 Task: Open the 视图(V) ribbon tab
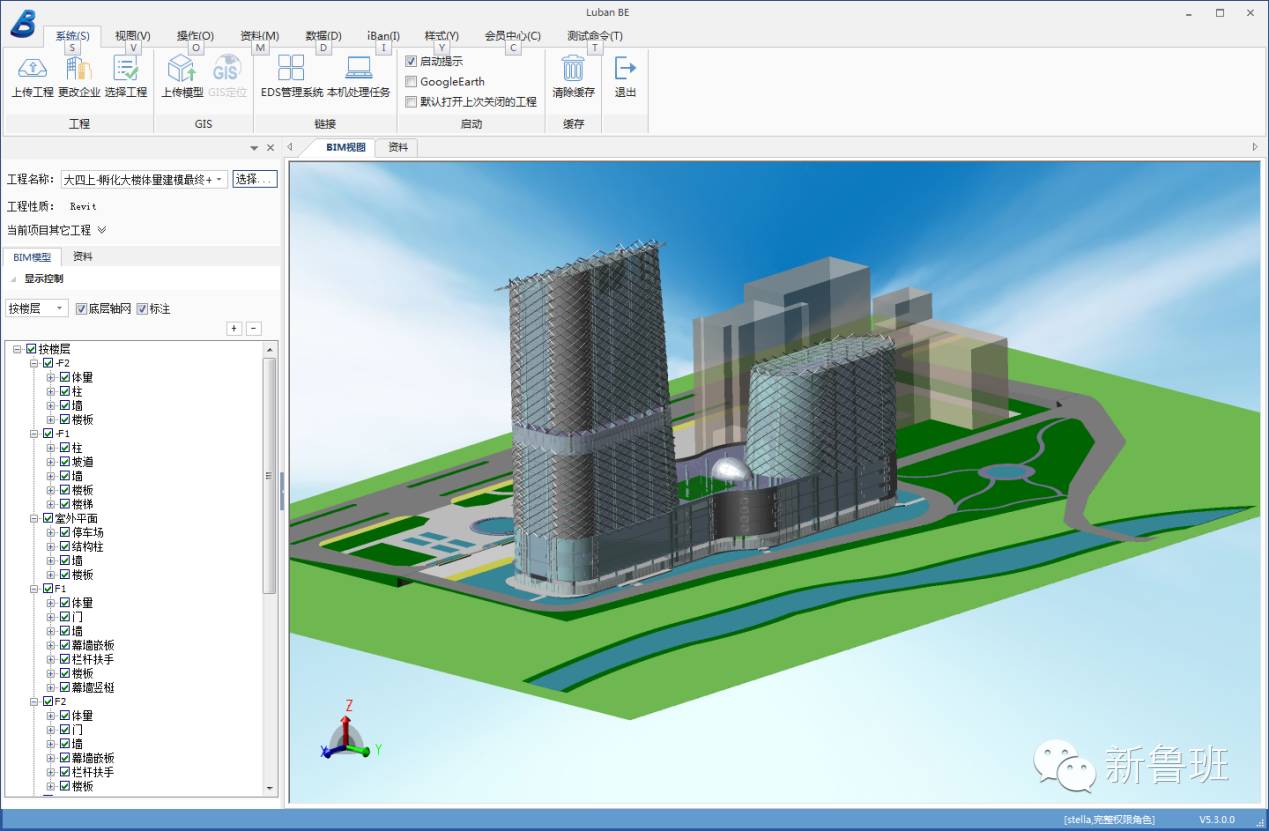[133, 36]
